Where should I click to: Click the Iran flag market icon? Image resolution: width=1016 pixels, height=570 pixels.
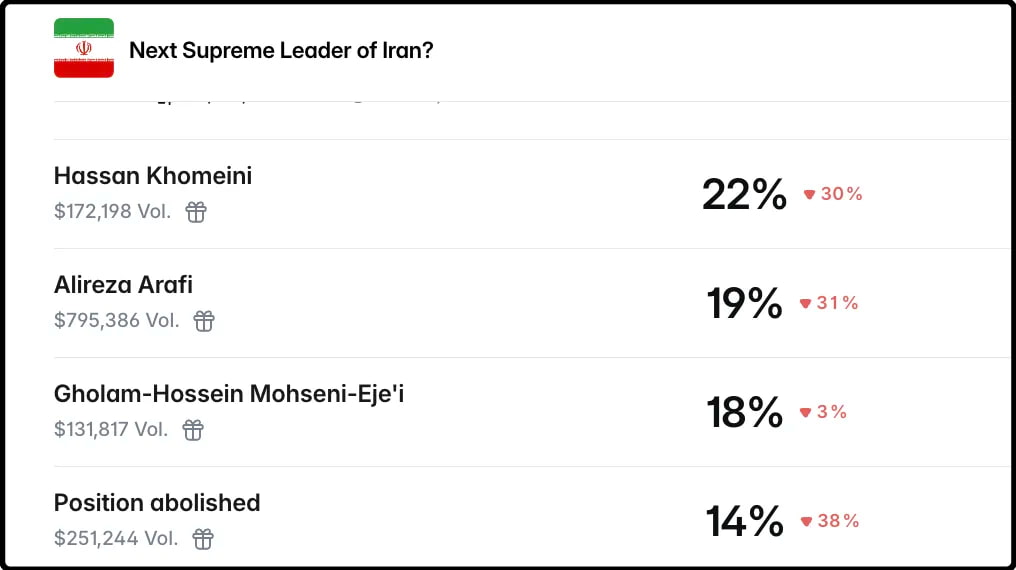coord(83,48)
